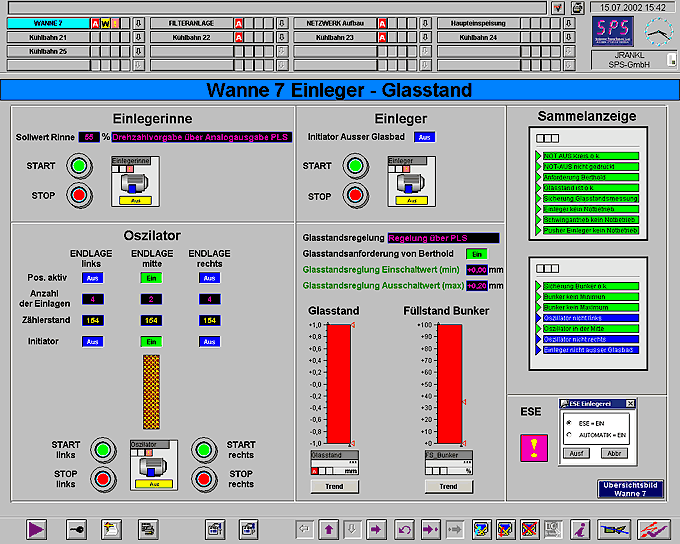Viewport: 680px width, 544px height.
Task: Click the Trend button under Glasstand
Action: [x=335, y=487]
